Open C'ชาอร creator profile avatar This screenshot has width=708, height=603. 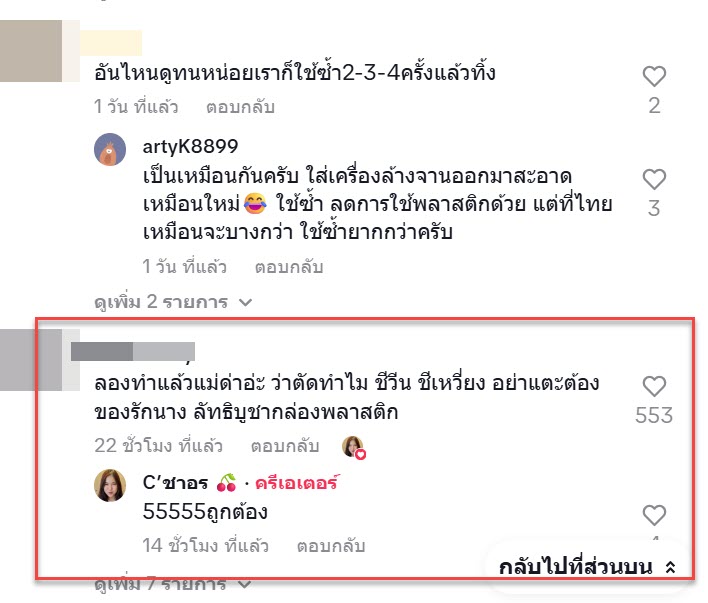click(110, 486)
